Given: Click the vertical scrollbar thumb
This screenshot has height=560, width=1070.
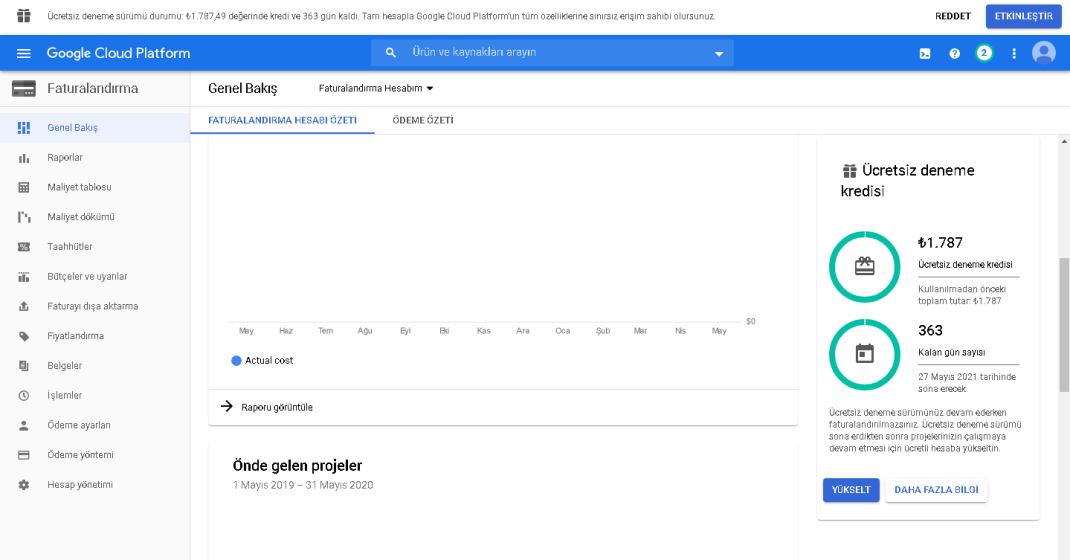Looking at the screenshot, I should (1064, 325).
